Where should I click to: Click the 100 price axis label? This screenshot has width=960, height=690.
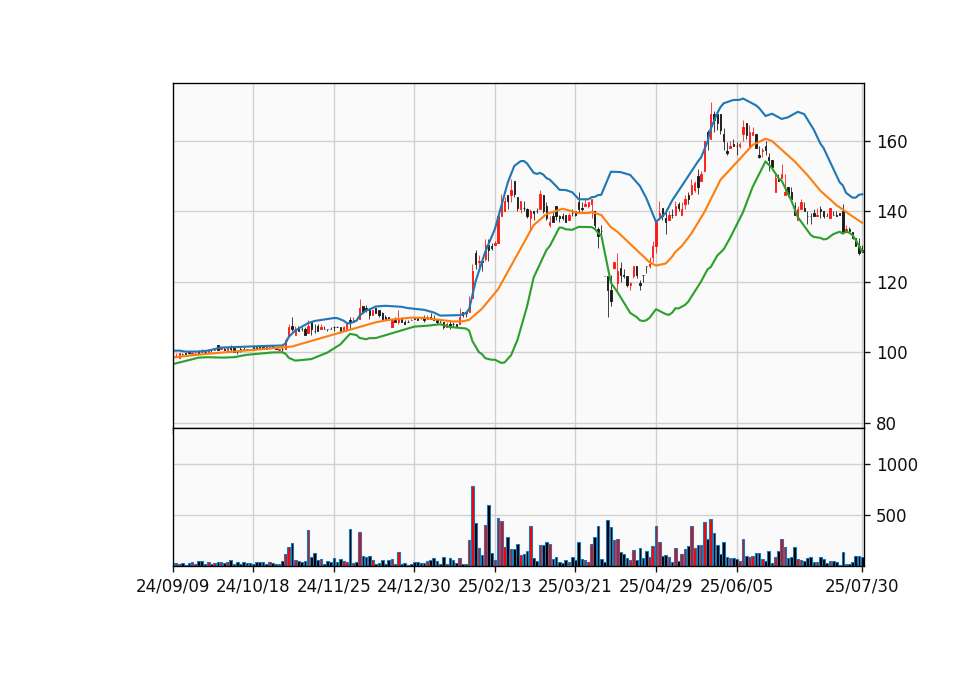891,353
